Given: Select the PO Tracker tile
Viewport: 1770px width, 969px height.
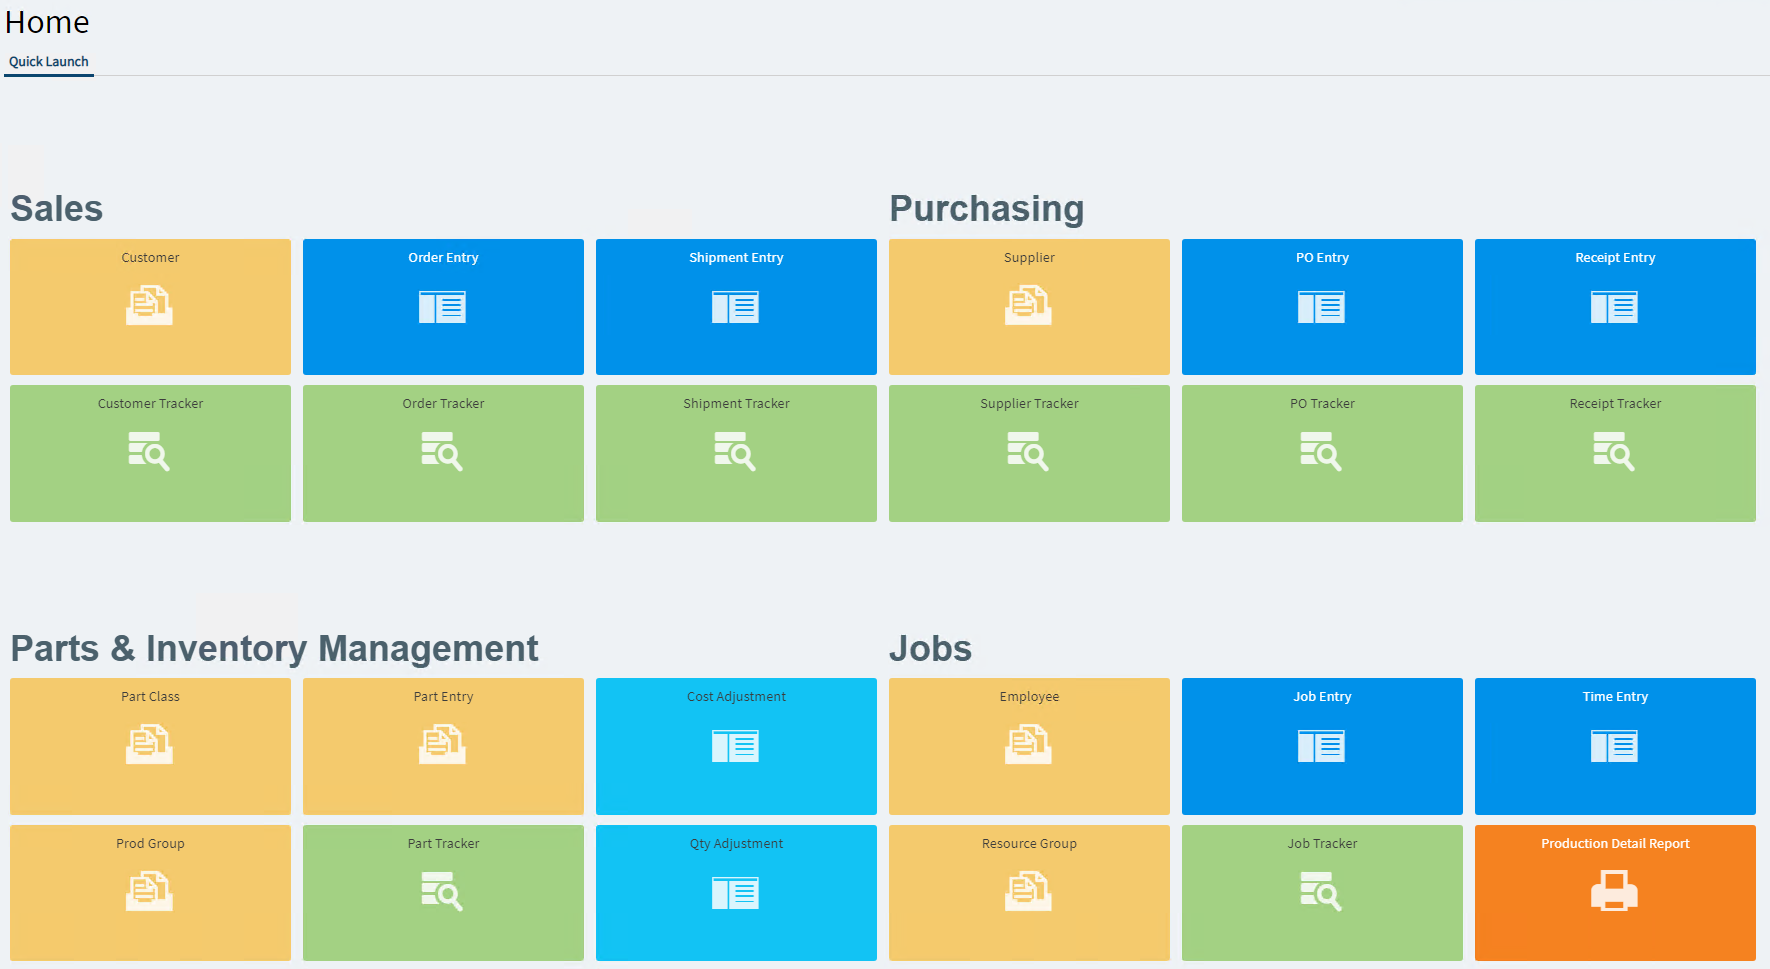Looking at the screenshot, I should point(1322,453).
